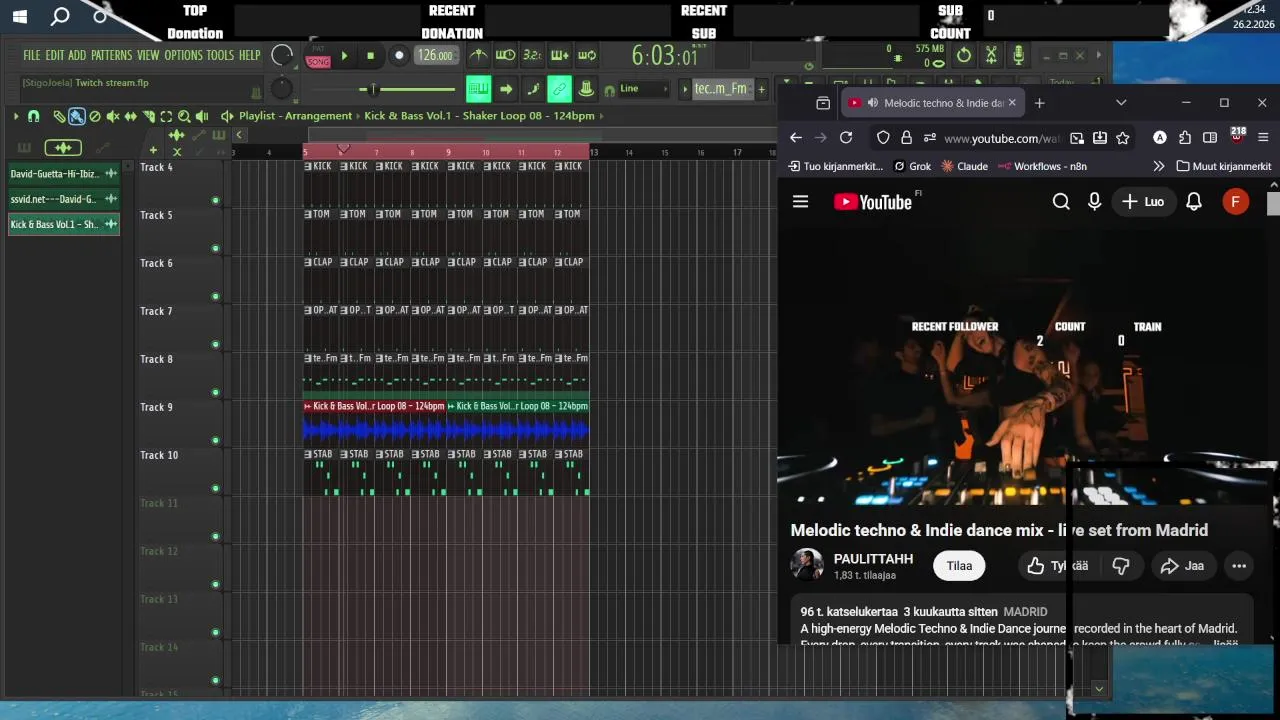Screen dimensions: 1280x720
Task: Open the list all tabs chevron
Action: pyautogui.click(x=1121, y=103)
